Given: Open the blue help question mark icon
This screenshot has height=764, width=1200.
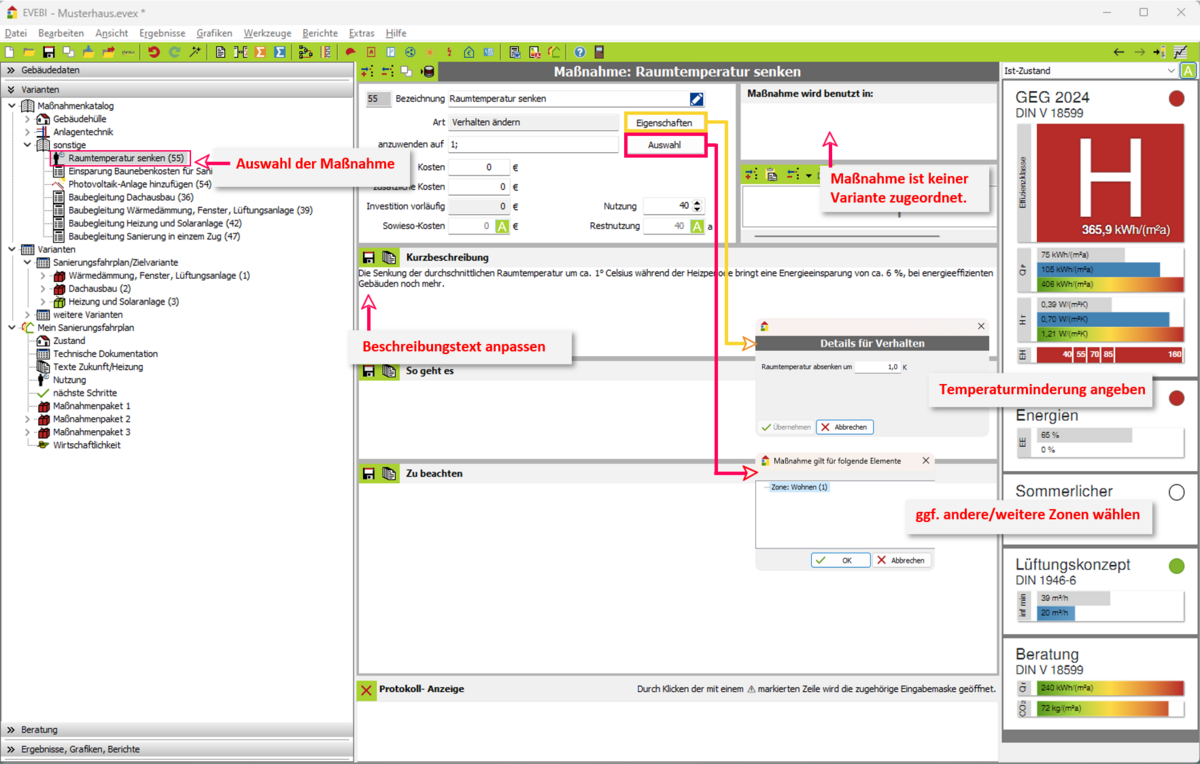Looking at the screenshot, I should click(580, 52).
